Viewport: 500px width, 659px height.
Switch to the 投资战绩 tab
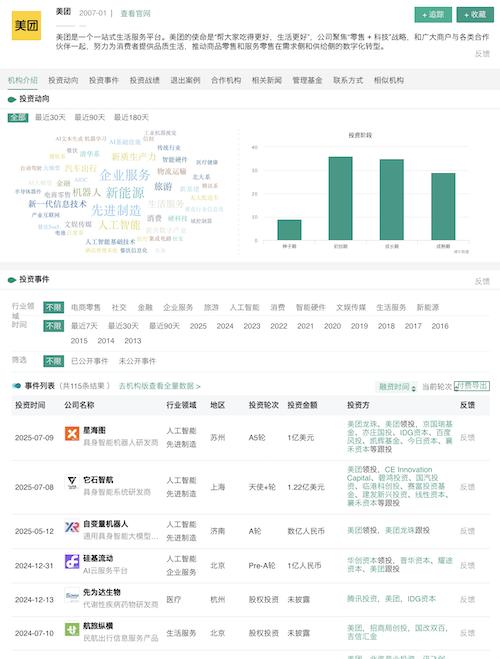click(145, 80)
